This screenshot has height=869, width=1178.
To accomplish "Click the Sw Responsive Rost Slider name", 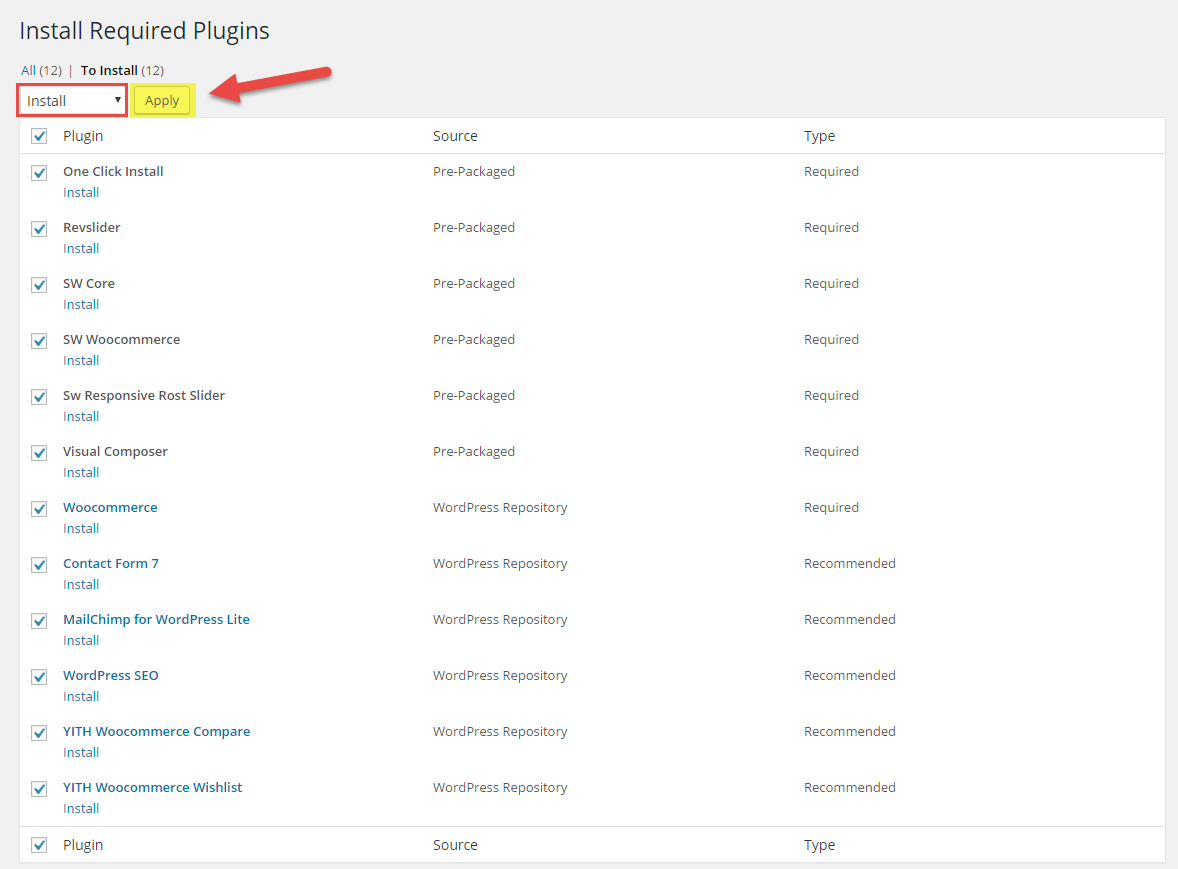I will [x=144, y=396].
